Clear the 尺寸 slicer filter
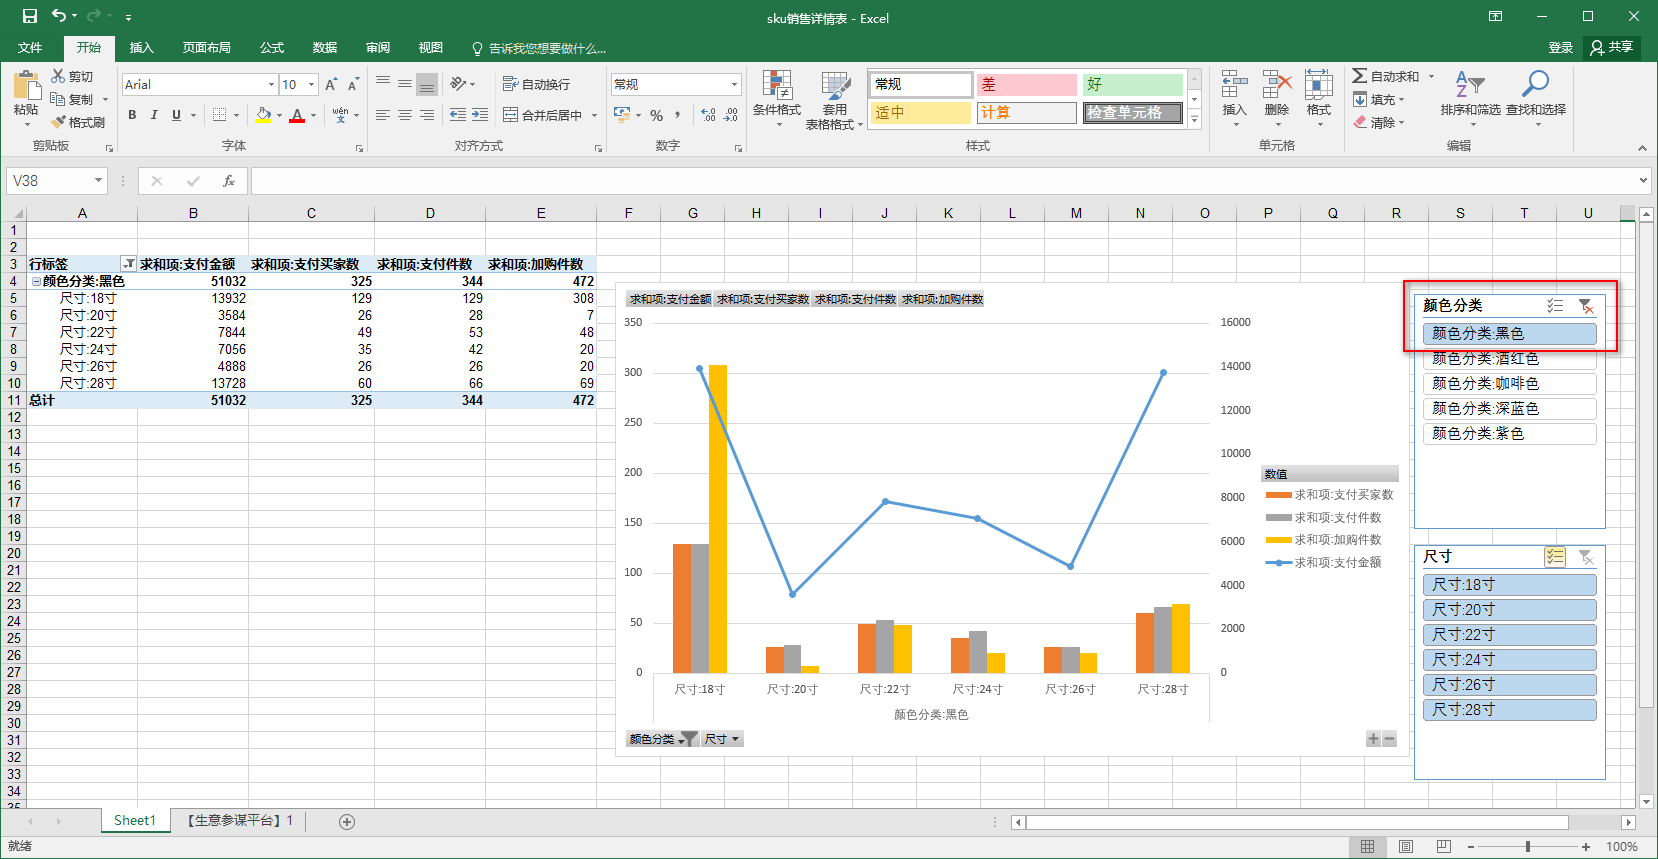Viewport: 1658px width, 859px height. 1586,557
